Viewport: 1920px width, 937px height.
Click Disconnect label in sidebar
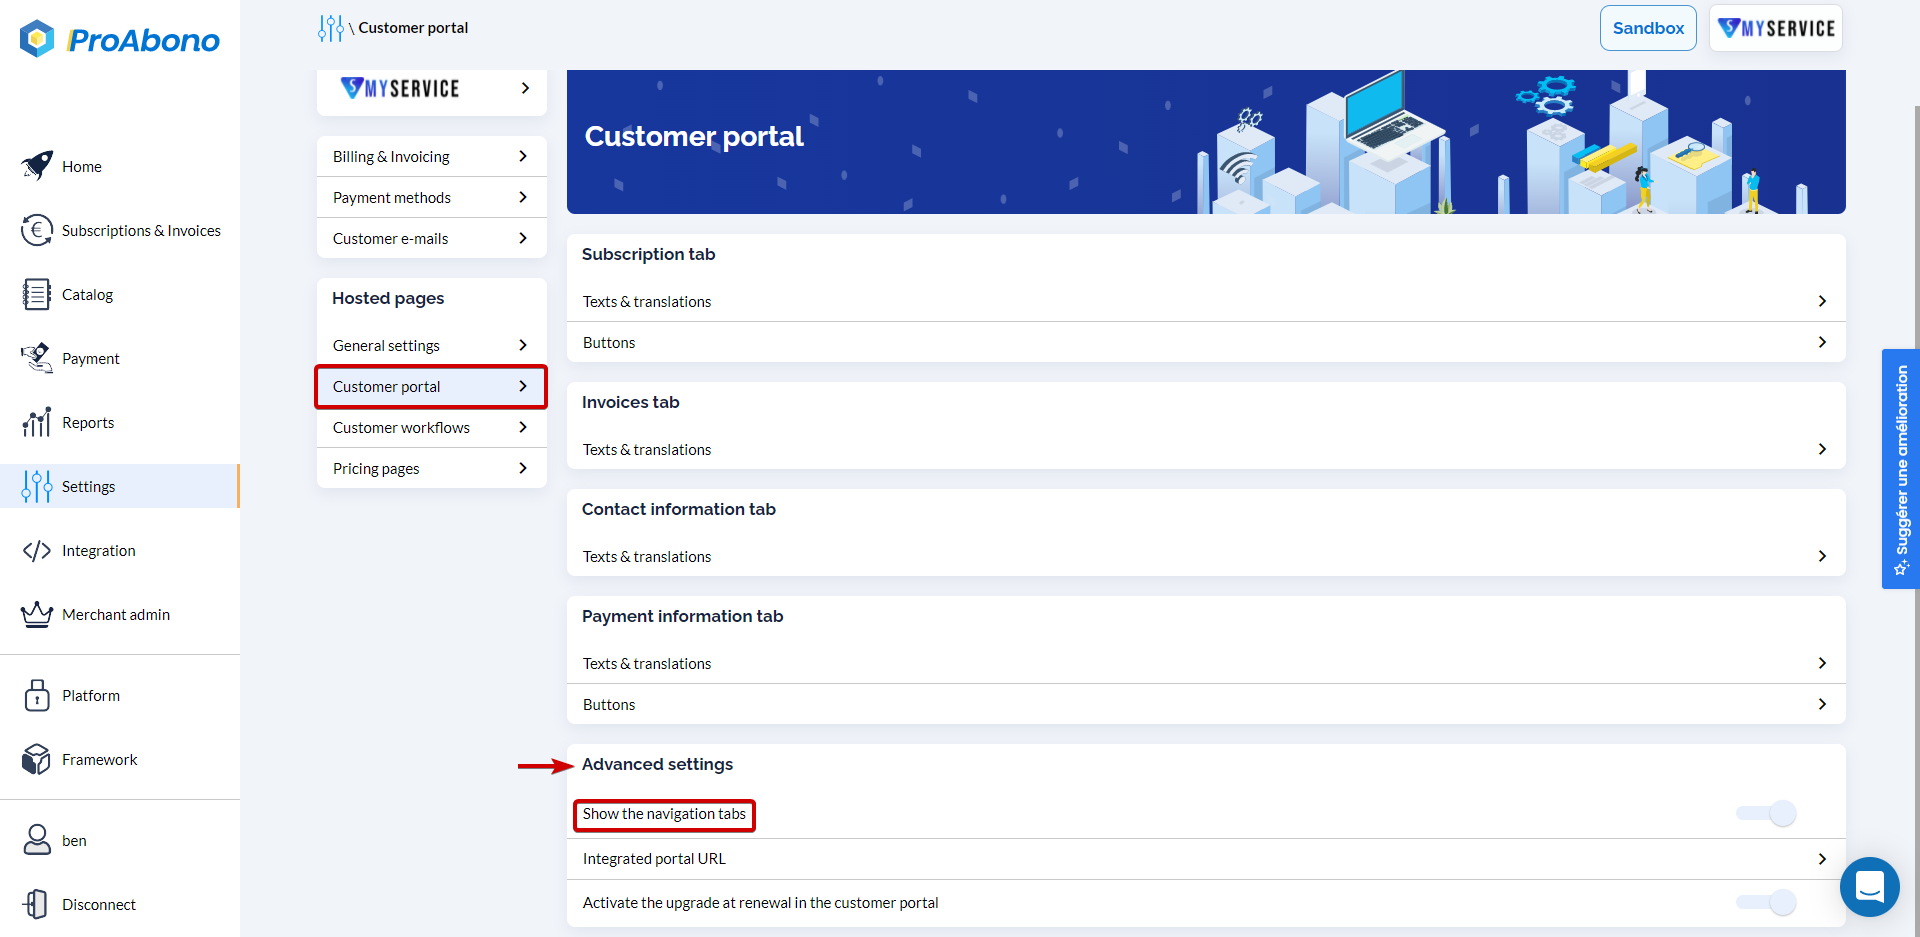click(99, 905)
